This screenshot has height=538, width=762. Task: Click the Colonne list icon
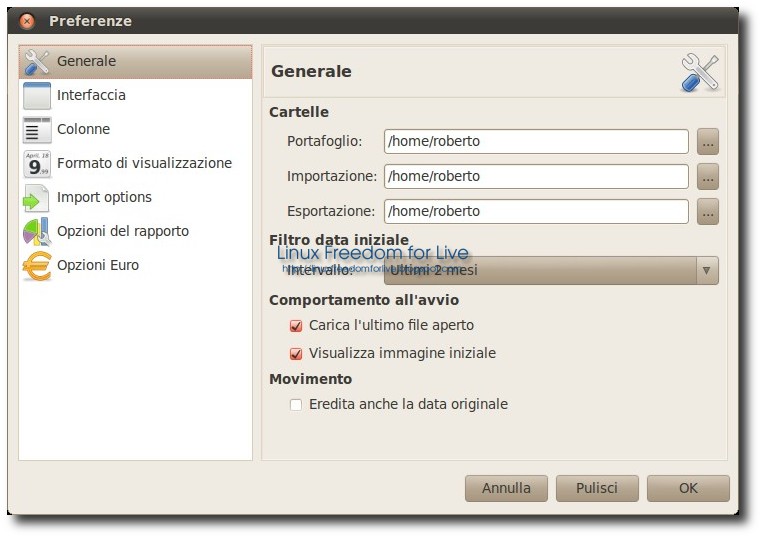click(36, 130)
